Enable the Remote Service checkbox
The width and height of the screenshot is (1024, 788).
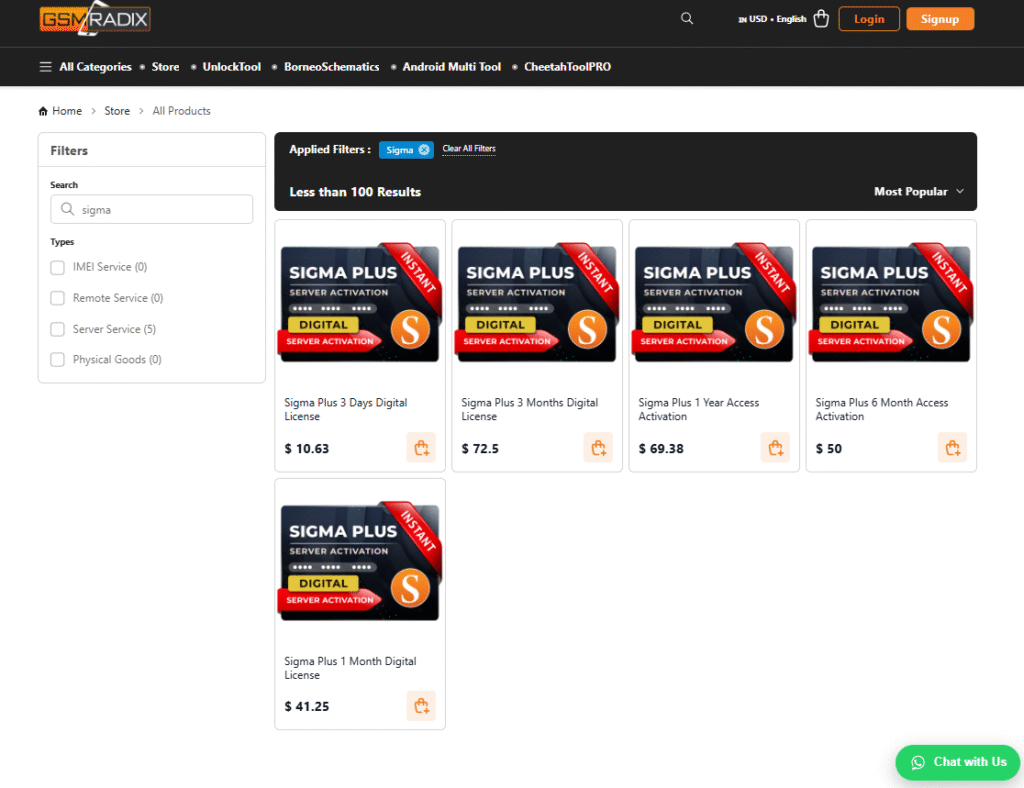coord(58,298)
